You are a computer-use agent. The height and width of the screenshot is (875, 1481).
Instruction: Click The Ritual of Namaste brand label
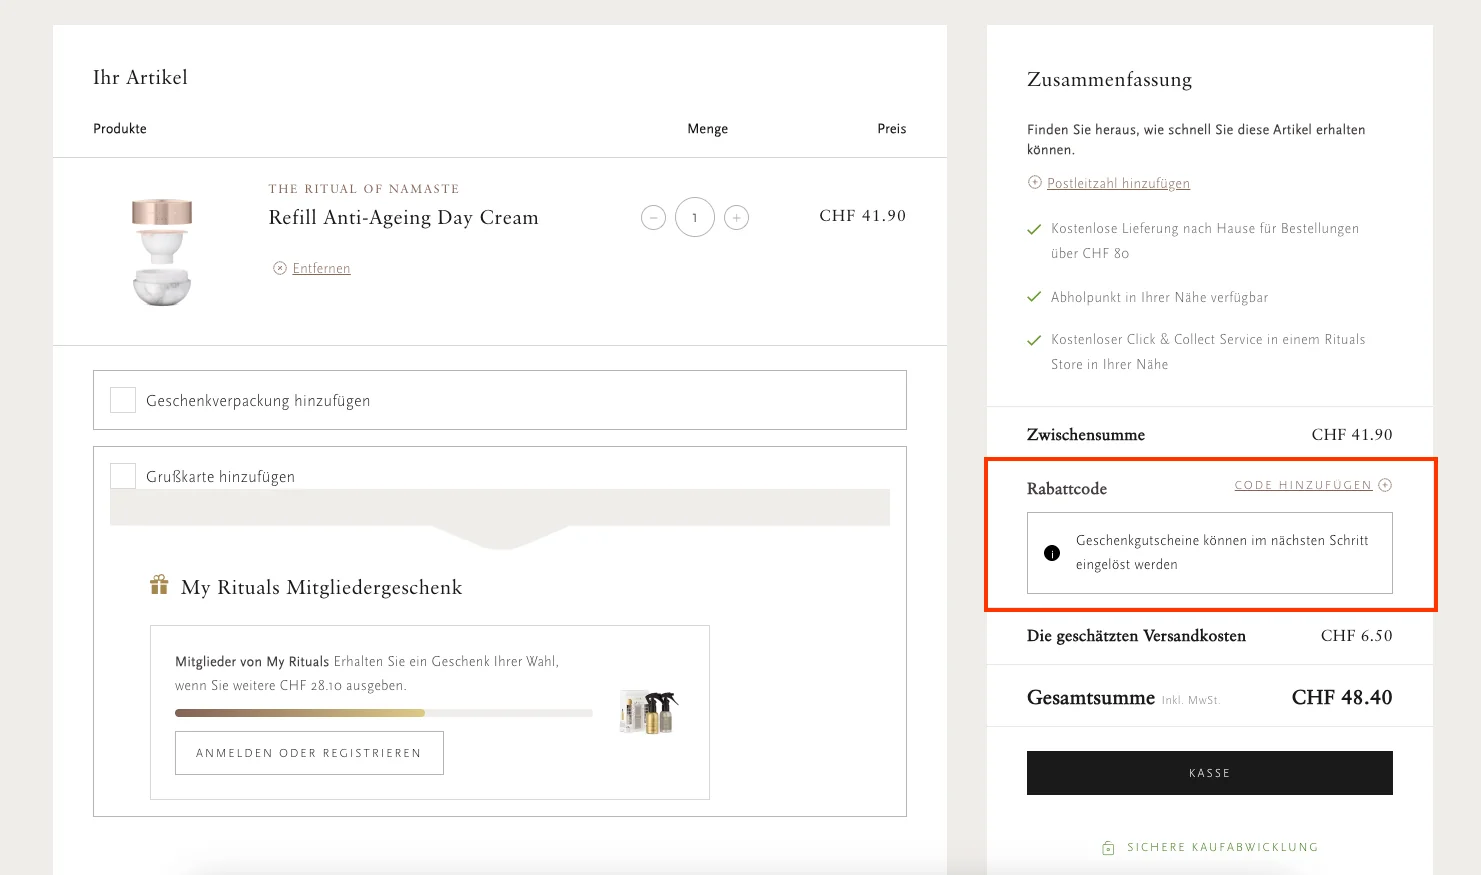(x=364, y=188)
